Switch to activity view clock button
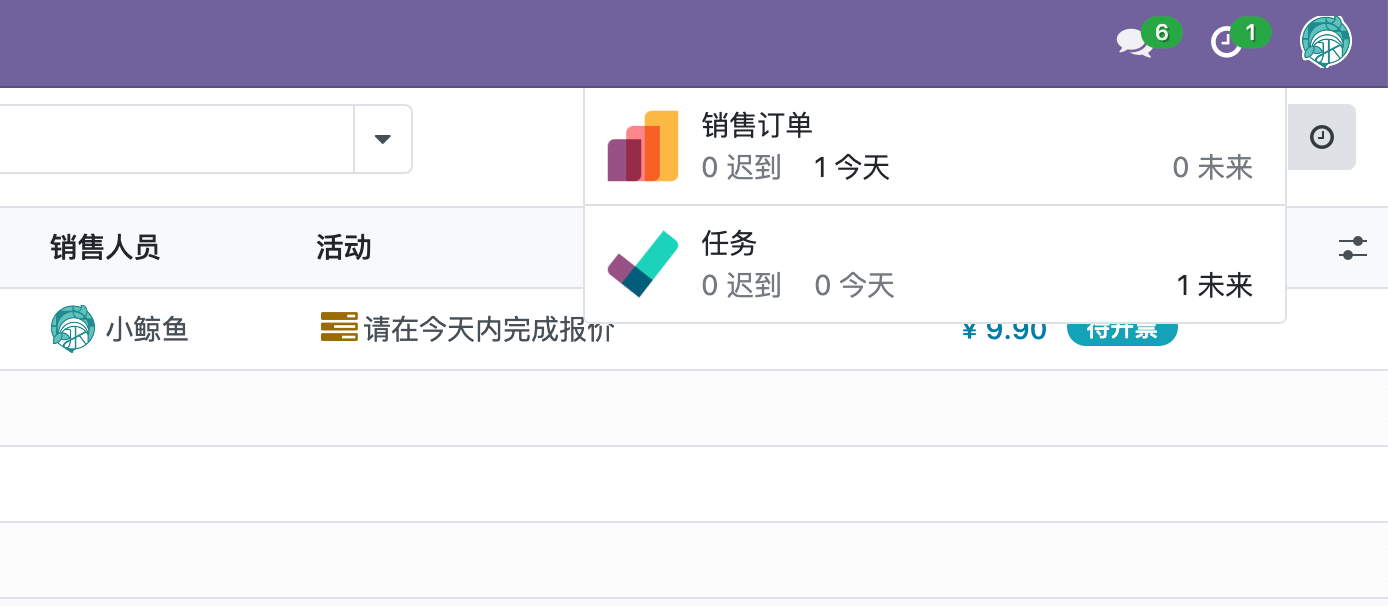Screen dimensions: 1388x606 1322,137
